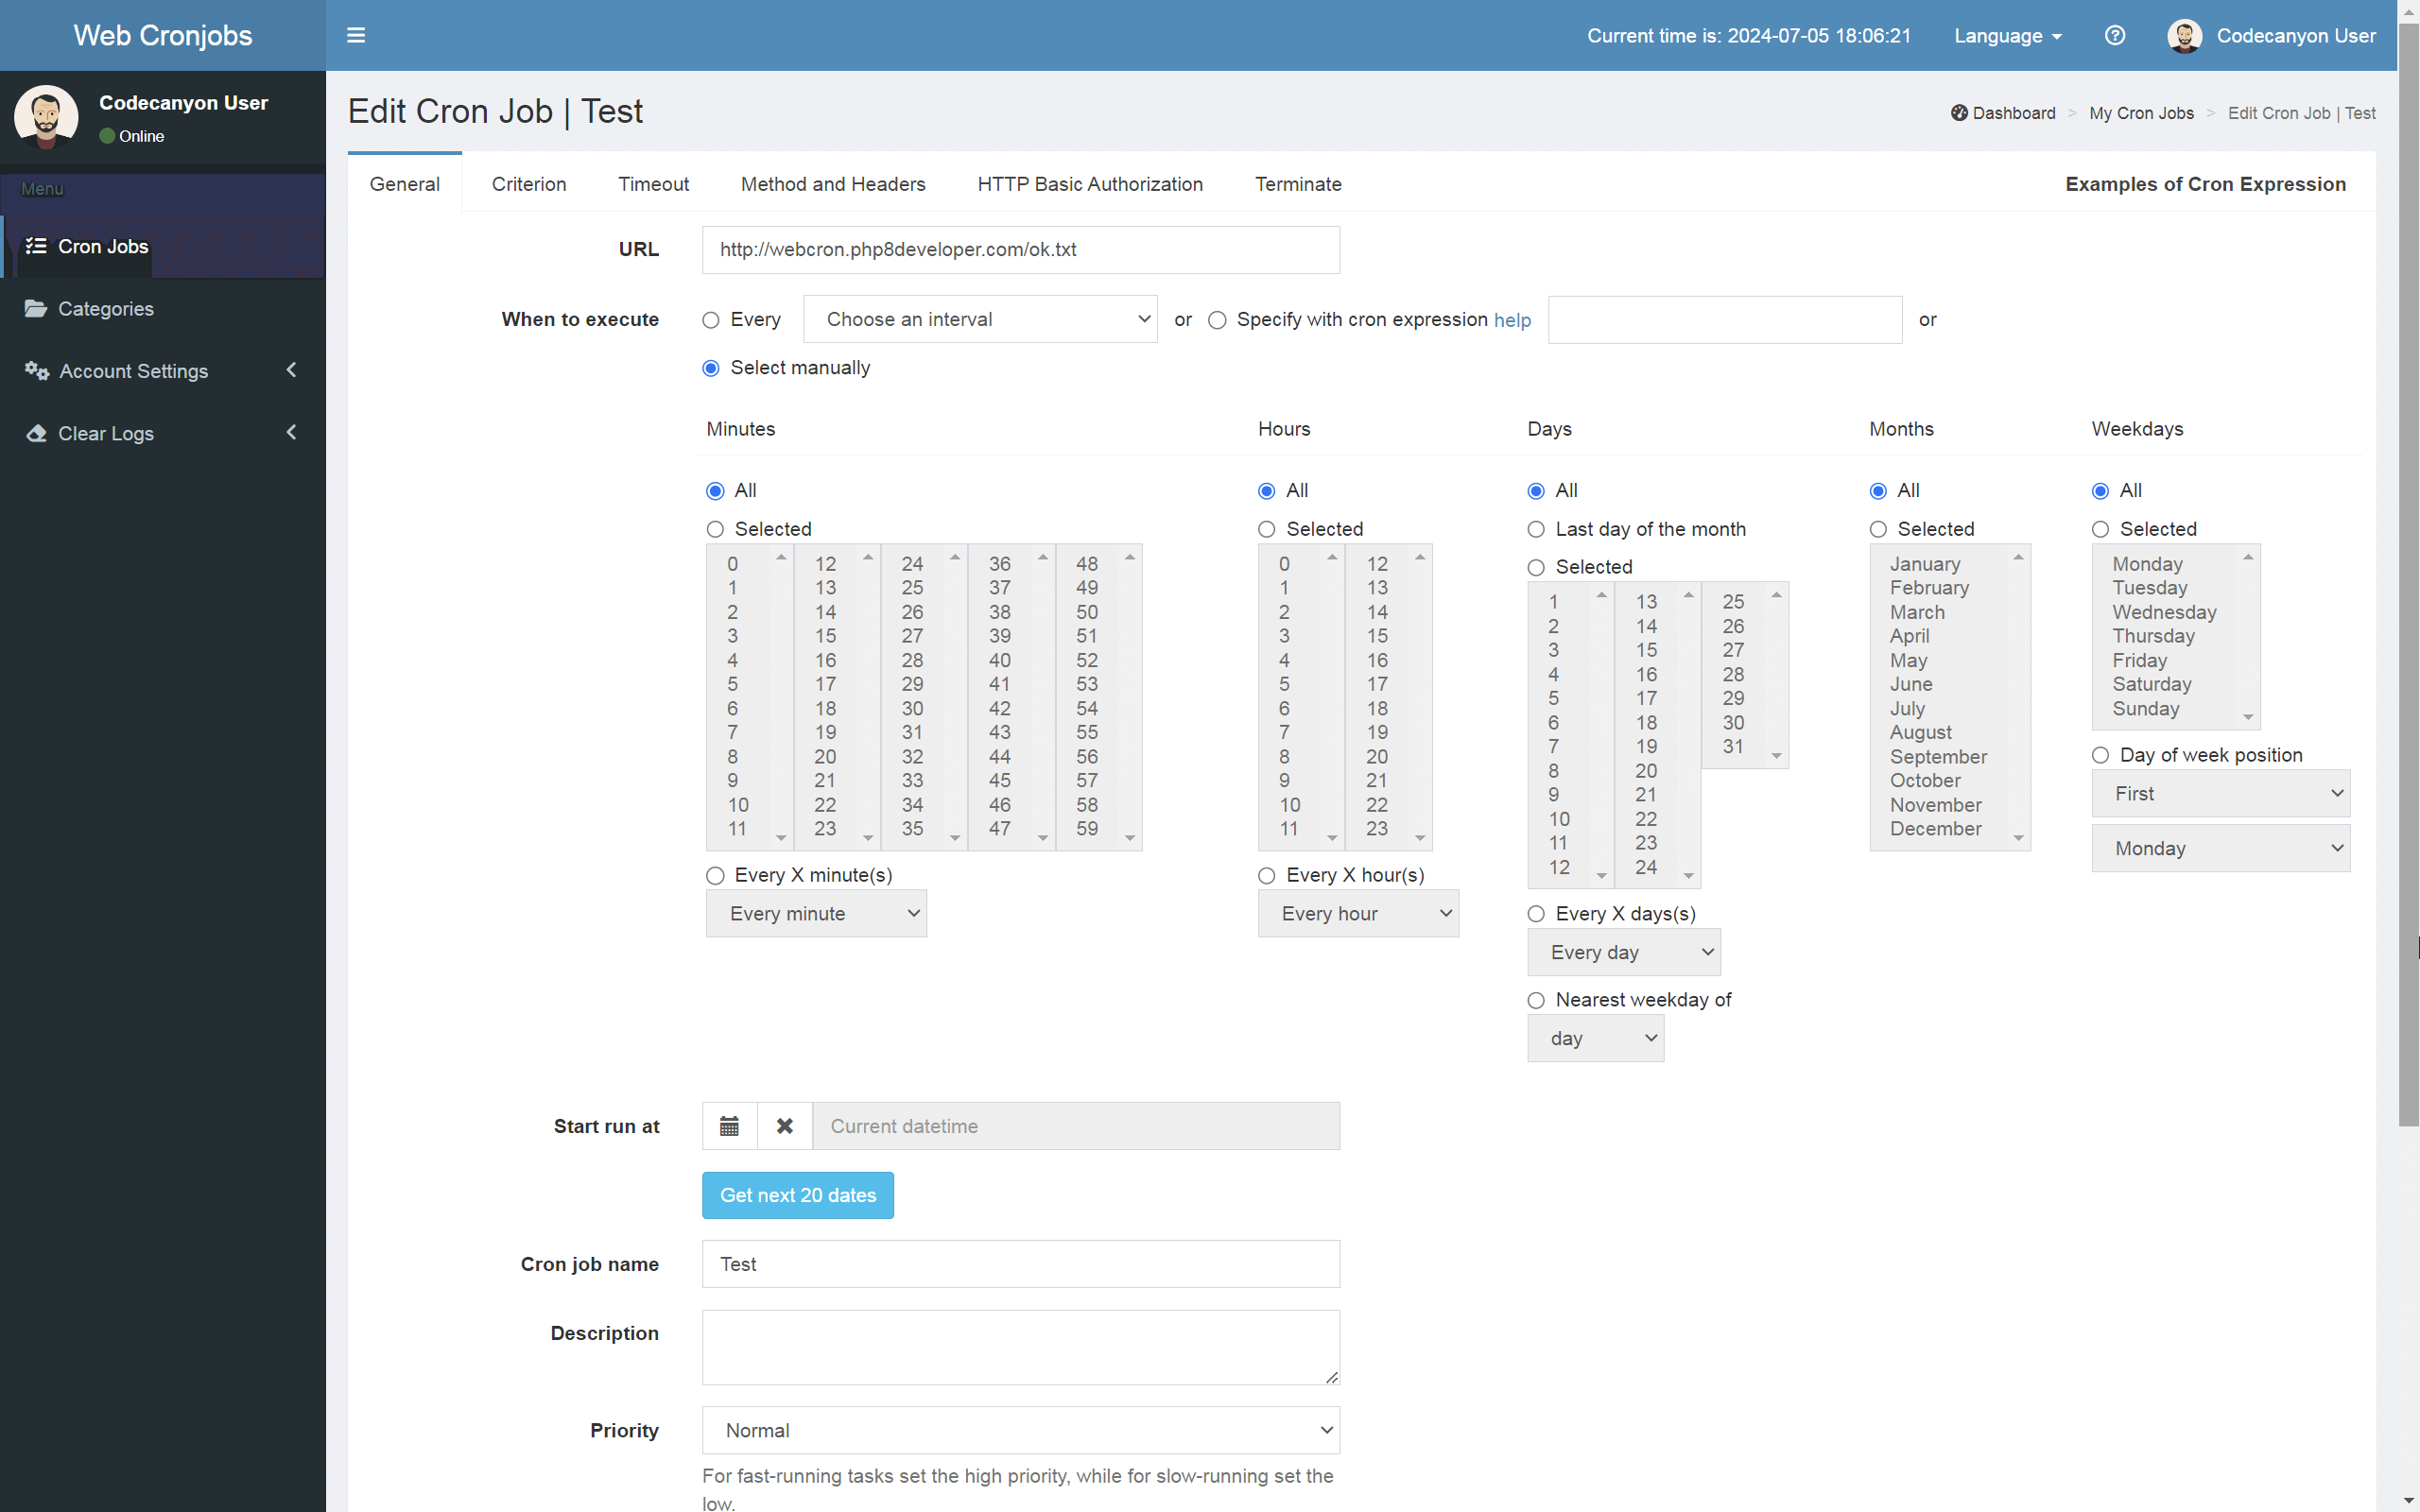Open the Start run at calendar picker
Image resolution: width=2420 pixels, height=1512 pixels.
[x=728, y=1125]
